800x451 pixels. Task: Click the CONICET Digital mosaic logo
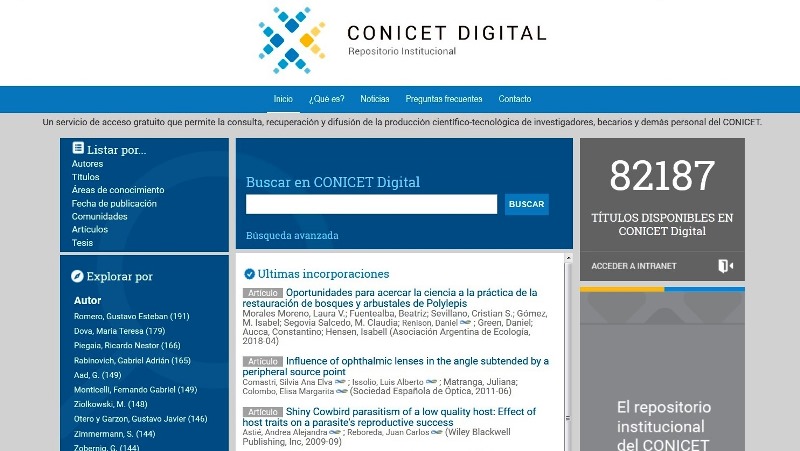tap(291, 40)
